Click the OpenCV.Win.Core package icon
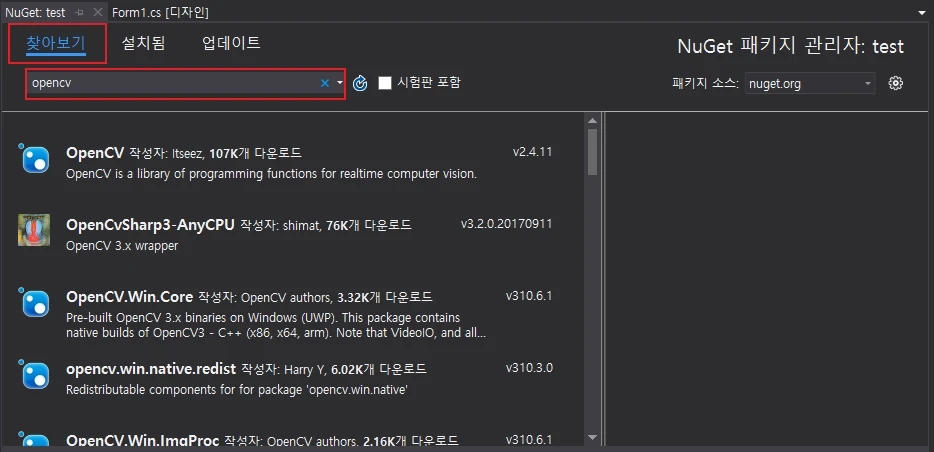The width and height of the screenshot is (934, 452). (34, 302)
